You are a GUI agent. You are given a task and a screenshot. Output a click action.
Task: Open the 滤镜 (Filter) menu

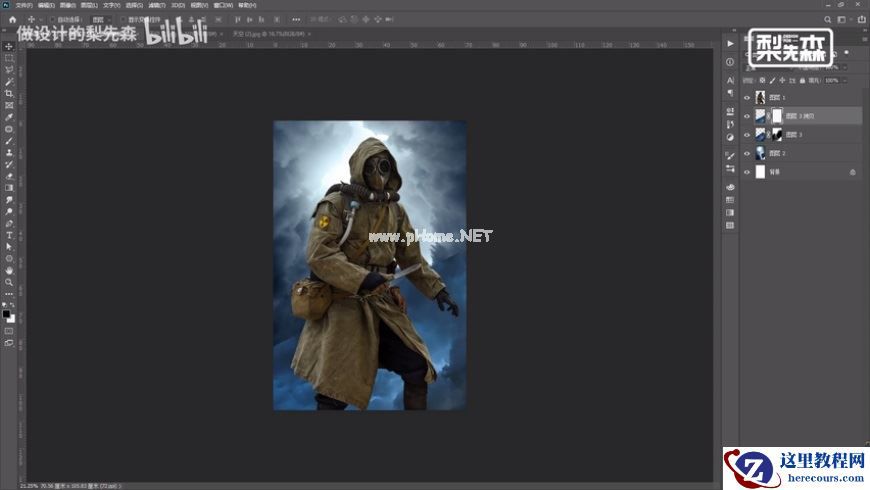pyautogui.click(x=156, y=5)
